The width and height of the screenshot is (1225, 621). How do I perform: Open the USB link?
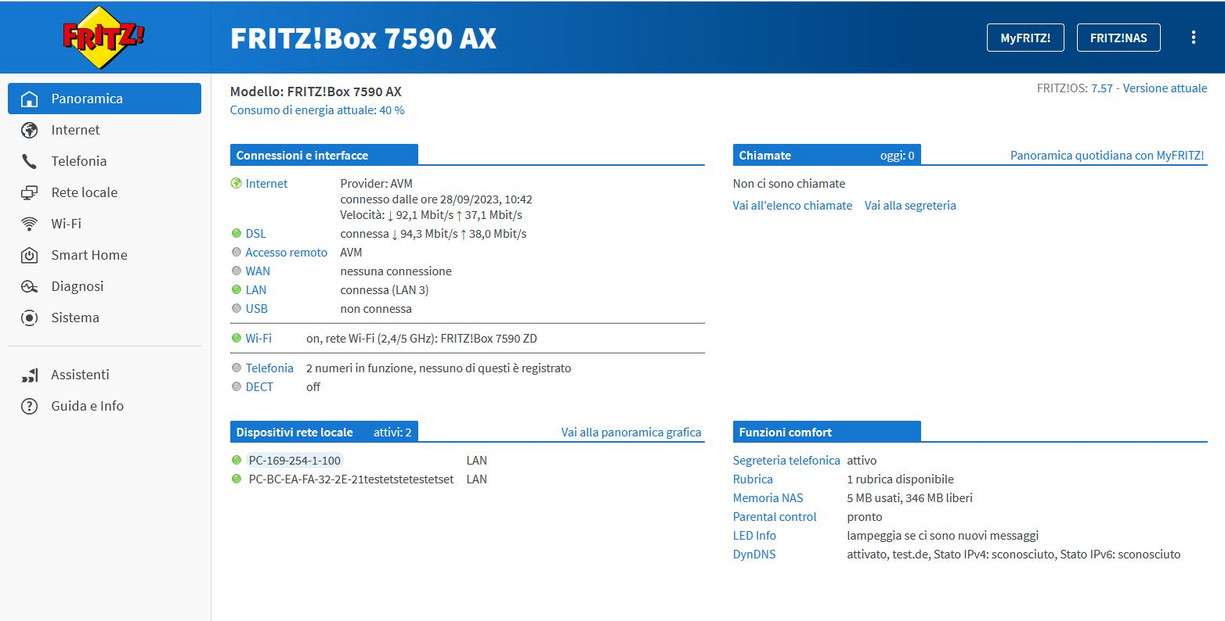pos(257,309)
